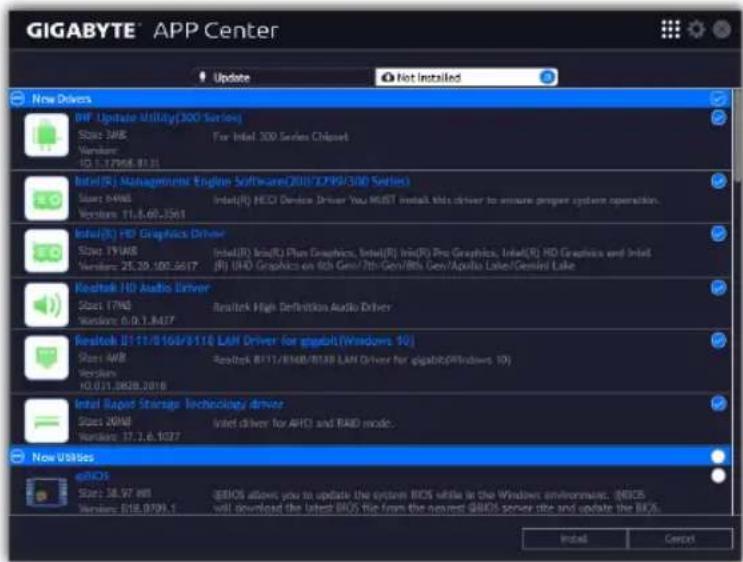Uncheck Intel Management Engine Software checkbox
The image size is (743, 562).
click(718, 181)
